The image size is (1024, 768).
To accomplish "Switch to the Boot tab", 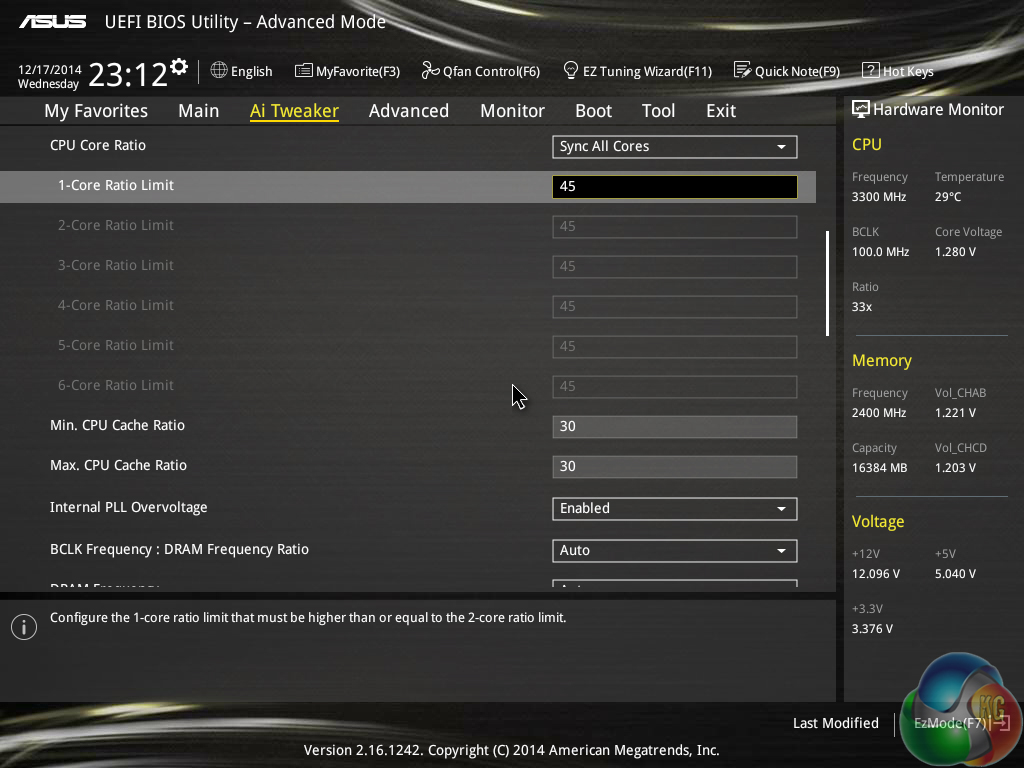I will click(594, 111).
